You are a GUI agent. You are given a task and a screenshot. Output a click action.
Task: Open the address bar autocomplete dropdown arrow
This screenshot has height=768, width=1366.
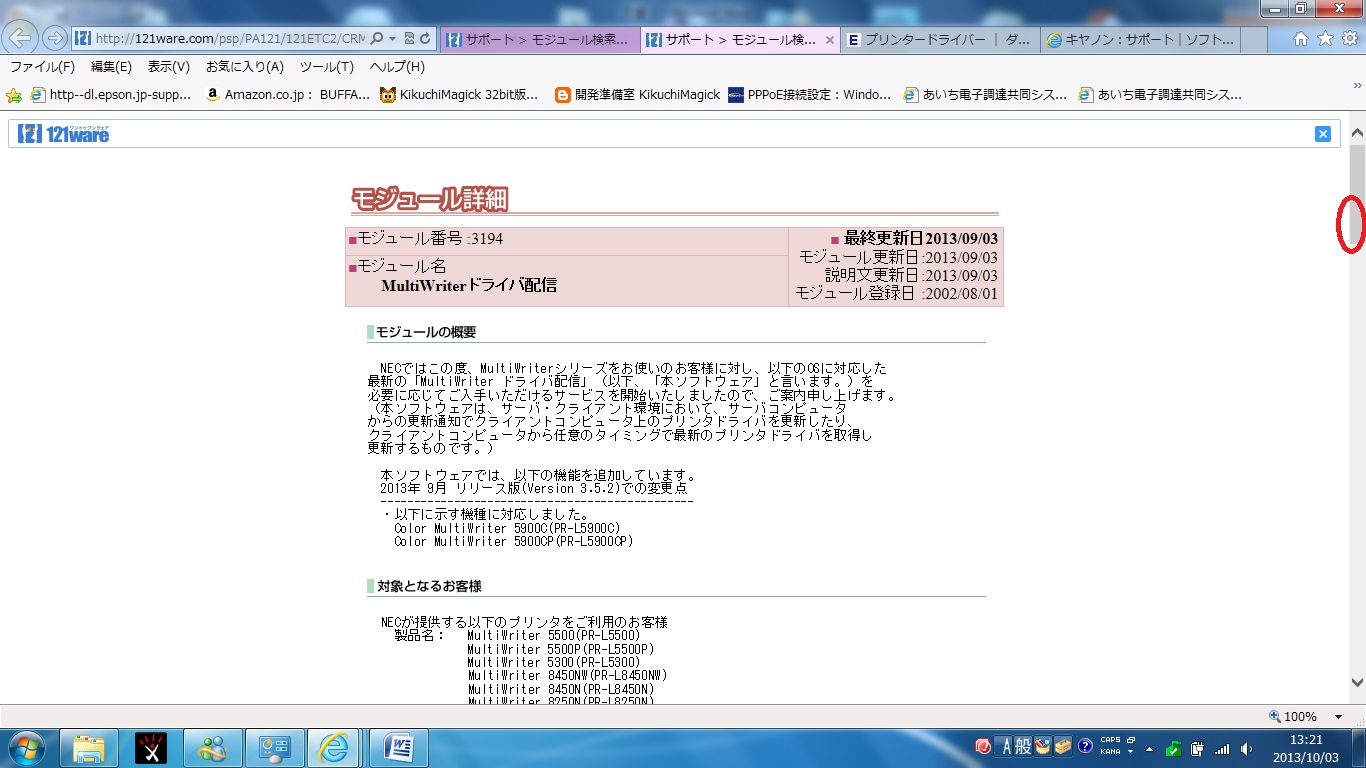pyautogui.click(x=393, y=39)
